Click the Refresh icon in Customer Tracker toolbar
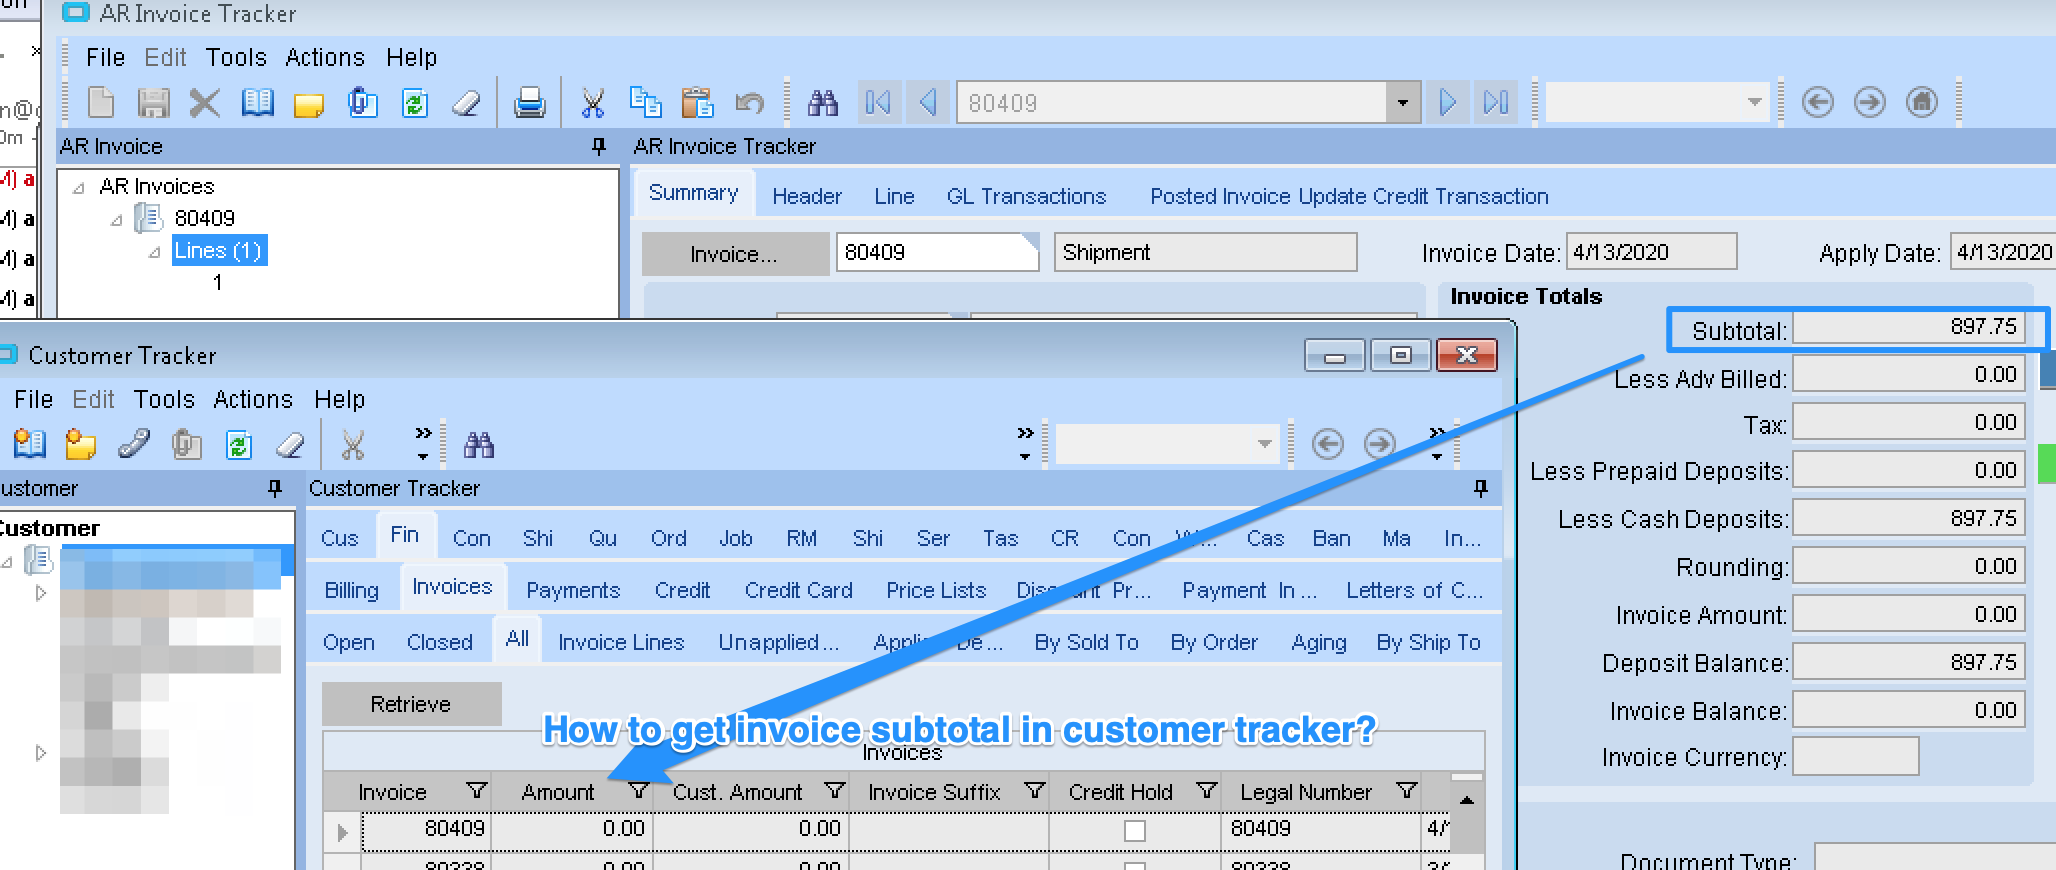The image size is (2056, 870). [238, 444]
